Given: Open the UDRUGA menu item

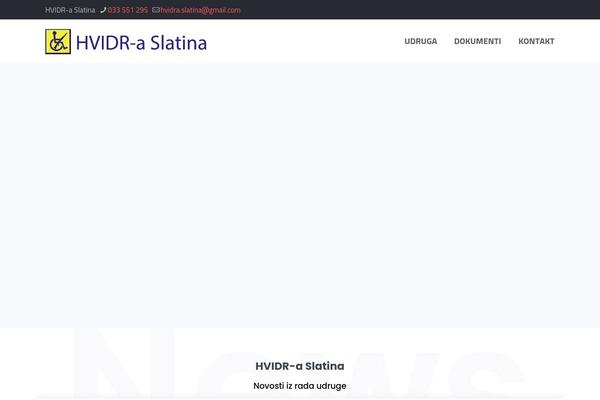Looking at the screenshot, I should (x=421, y=41).
